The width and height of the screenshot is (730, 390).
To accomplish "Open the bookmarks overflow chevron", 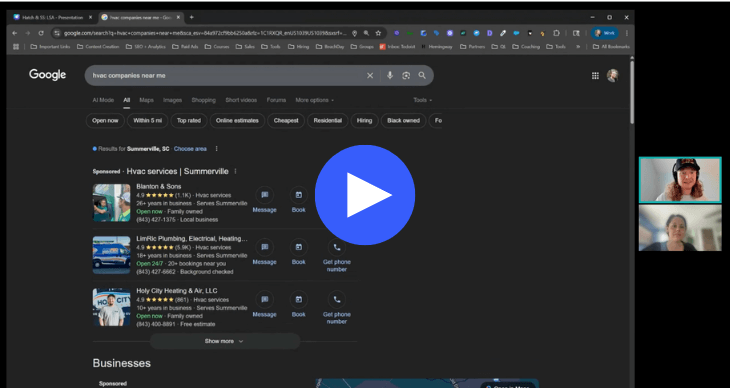I will click(578, 47).
